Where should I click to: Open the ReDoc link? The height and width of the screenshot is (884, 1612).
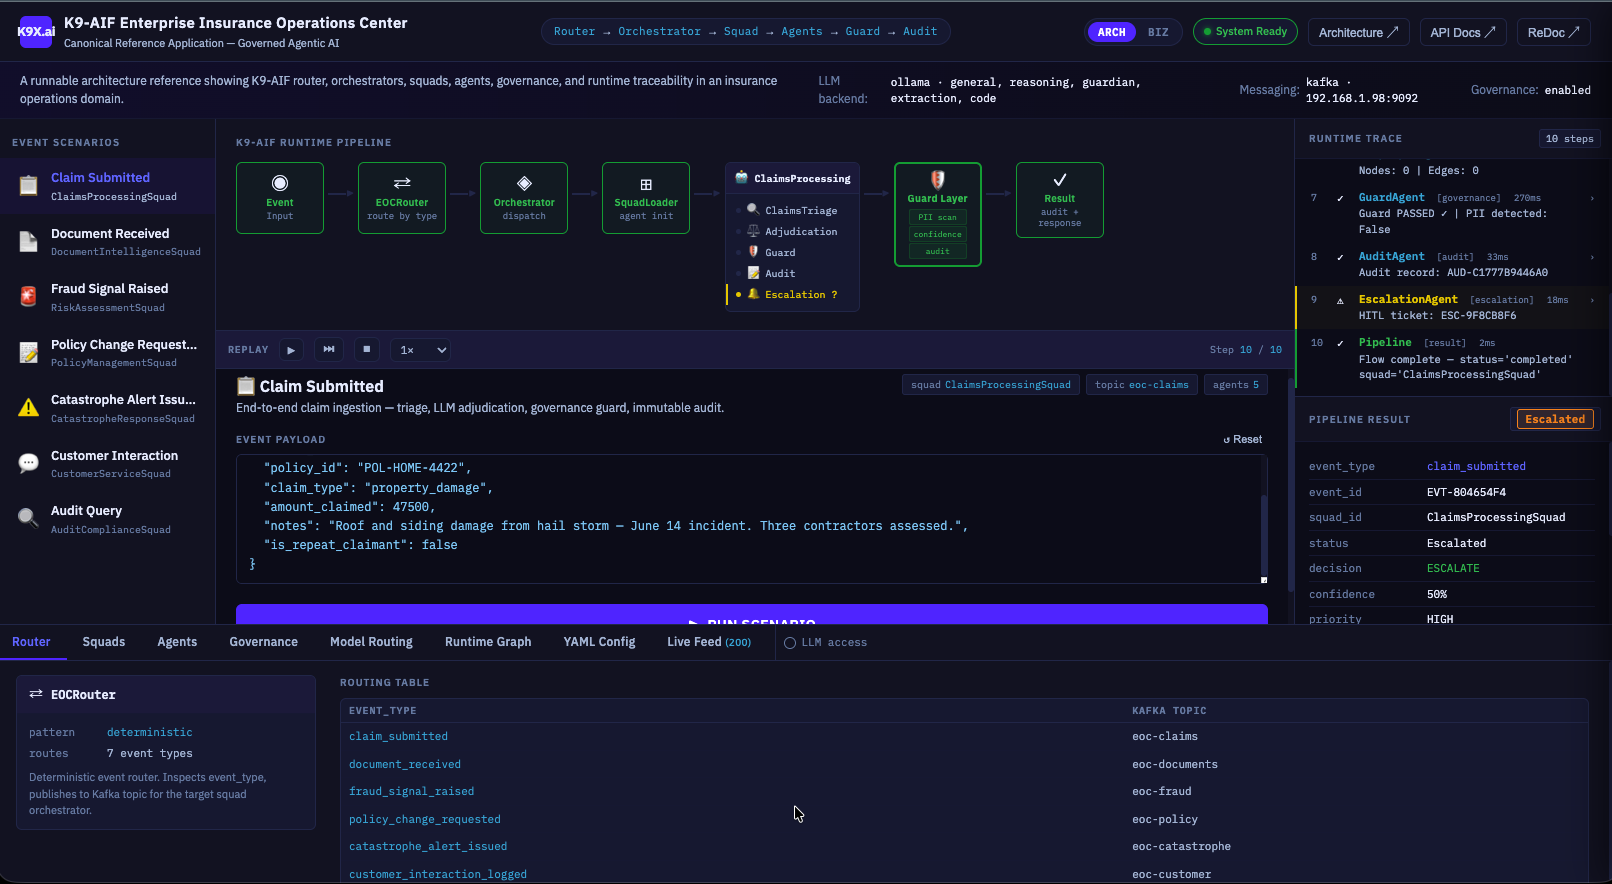[x=1553, y=32]
